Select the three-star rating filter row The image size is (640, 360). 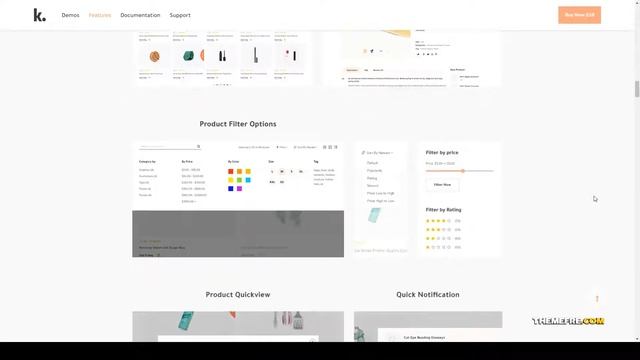point(443,230)
